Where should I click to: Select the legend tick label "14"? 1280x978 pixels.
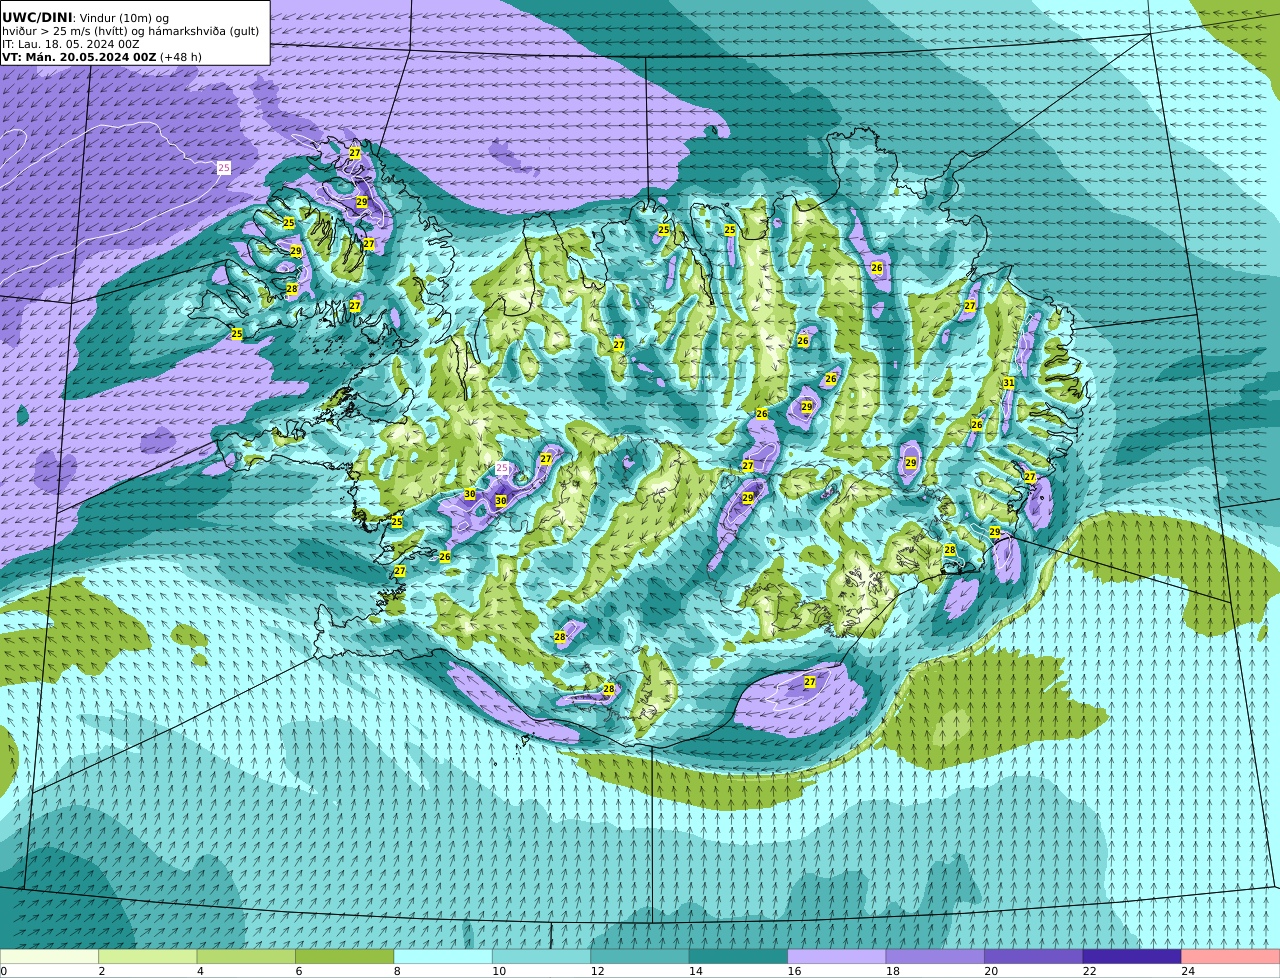[696, 971]
